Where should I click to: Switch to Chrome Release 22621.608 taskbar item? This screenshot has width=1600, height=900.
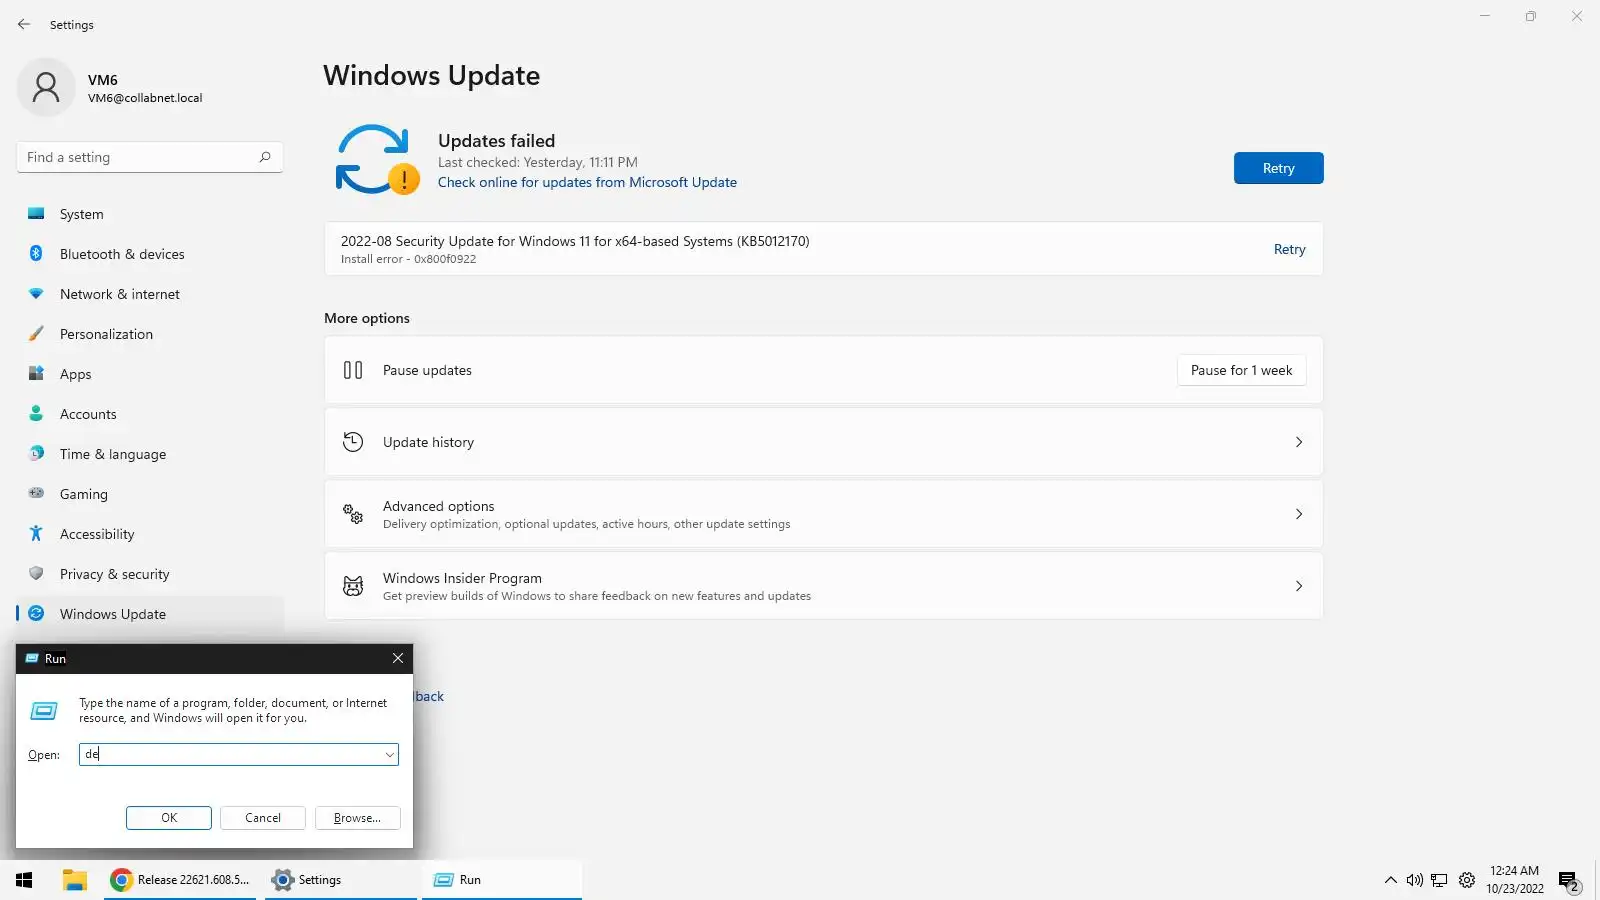[180, 880]
